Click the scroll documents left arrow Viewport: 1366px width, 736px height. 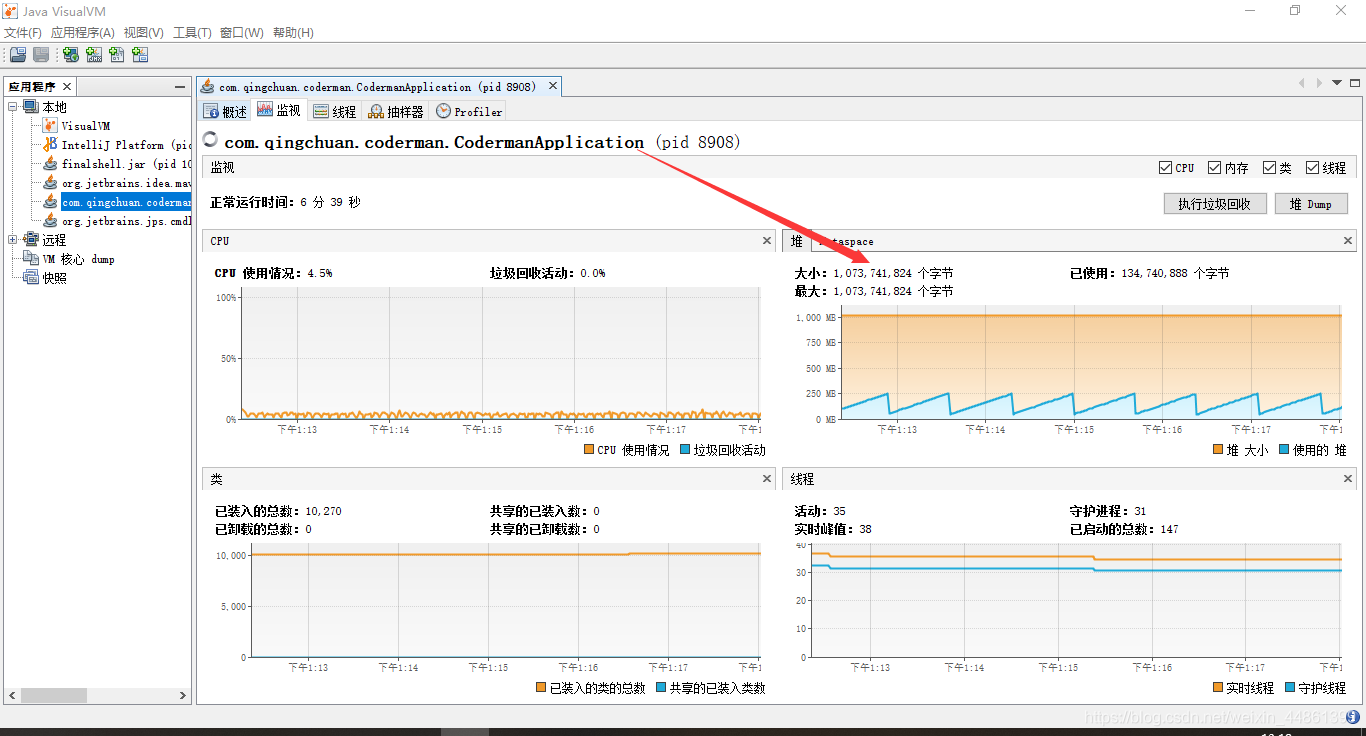pos(1302,83)
